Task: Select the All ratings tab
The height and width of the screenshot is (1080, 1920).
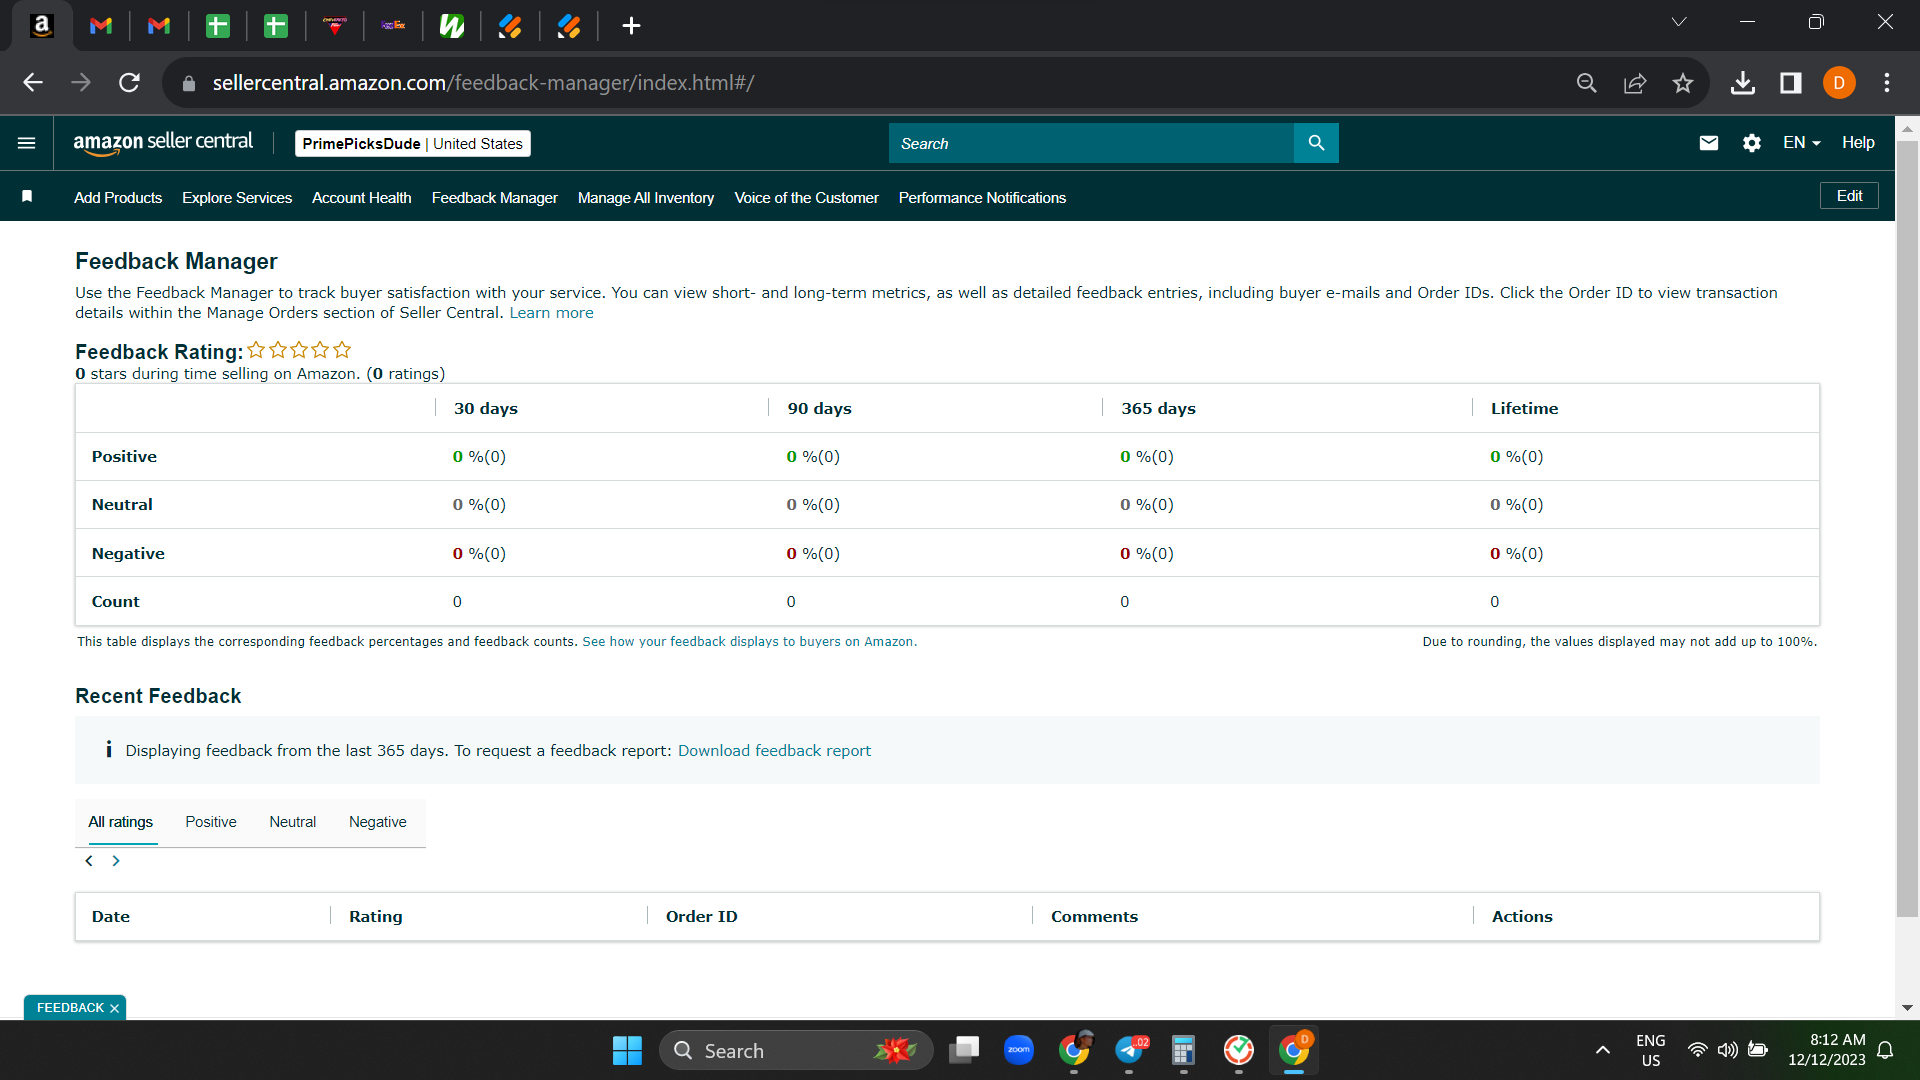Action: click(121, 822)
